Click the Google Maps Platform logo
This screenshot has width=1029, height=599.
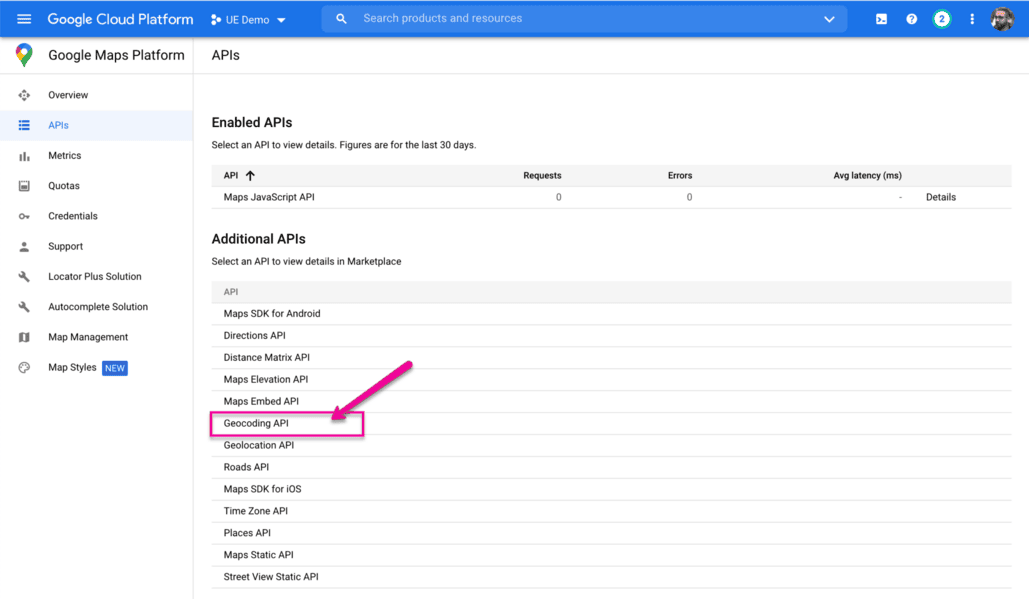(24, 56)
